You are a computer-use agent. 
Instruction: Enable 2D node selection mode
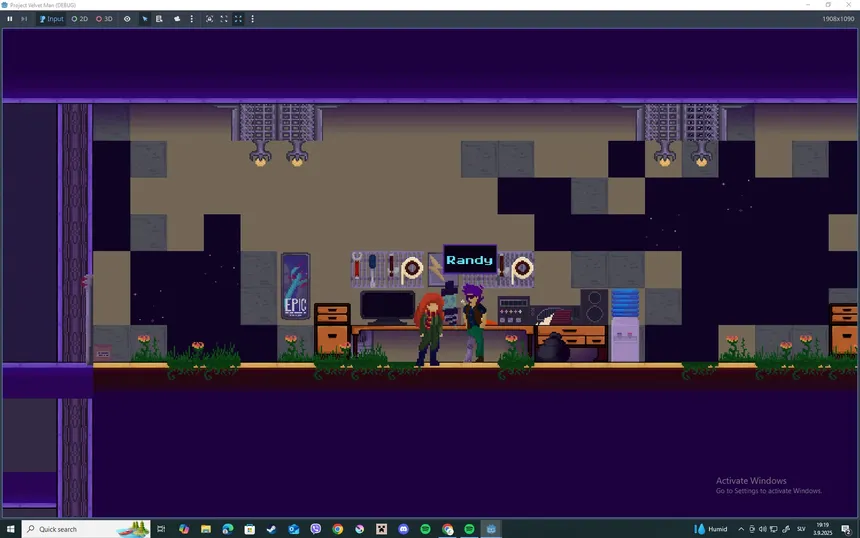[79, 19]
